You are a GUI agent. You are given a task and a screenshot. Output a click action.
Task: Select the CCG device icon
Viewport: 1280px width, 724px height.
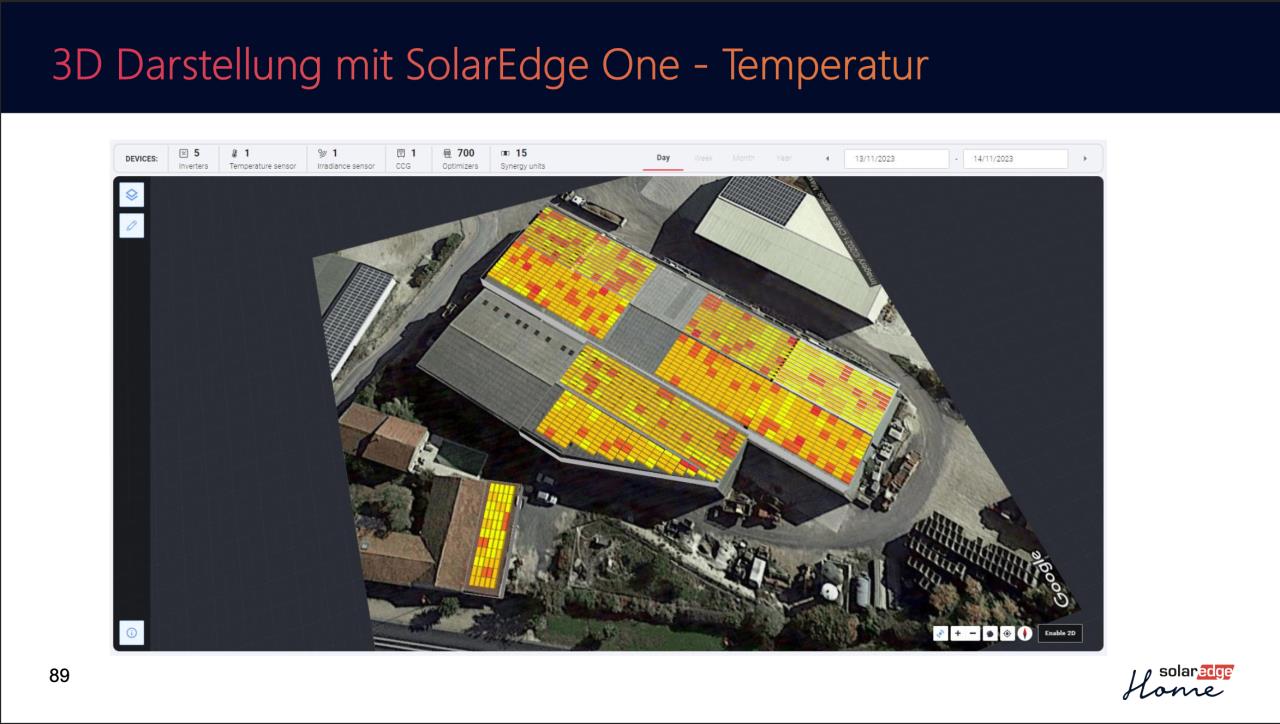coord(400,153)
